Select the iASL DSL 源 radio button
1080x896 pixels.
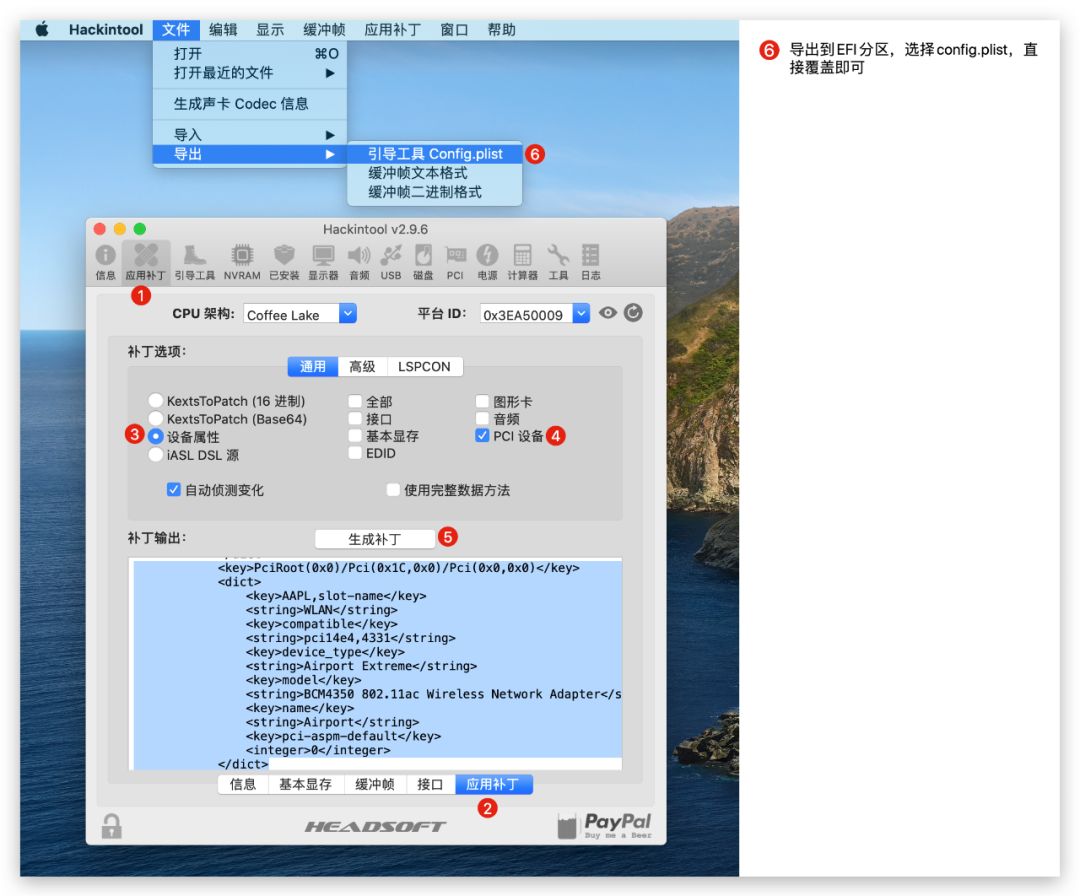click(x=156, y=455)
